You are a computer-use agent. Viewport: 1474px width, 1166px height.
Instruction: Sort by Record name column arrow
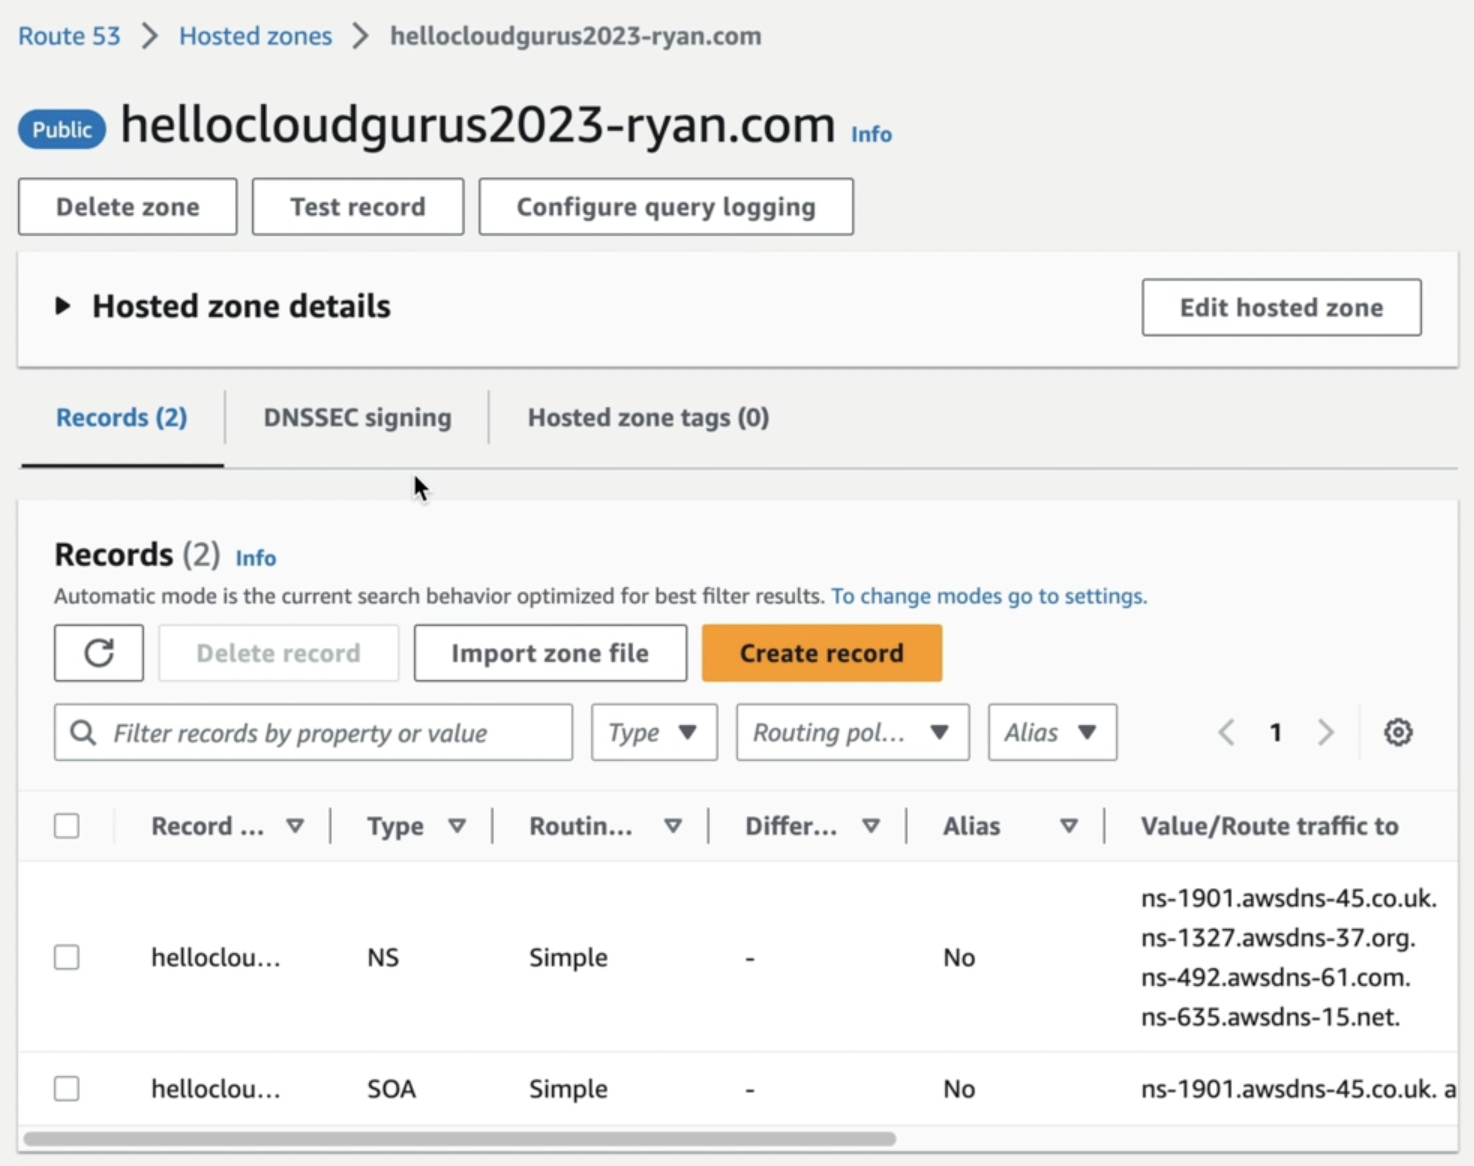295,826
